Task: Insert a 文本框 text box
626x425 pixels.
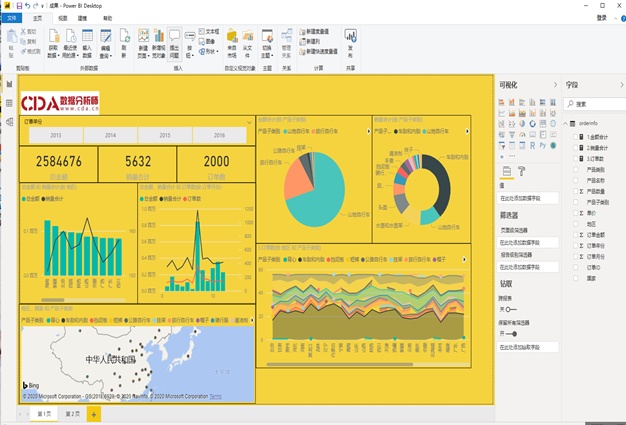Action: coord(209,31)
